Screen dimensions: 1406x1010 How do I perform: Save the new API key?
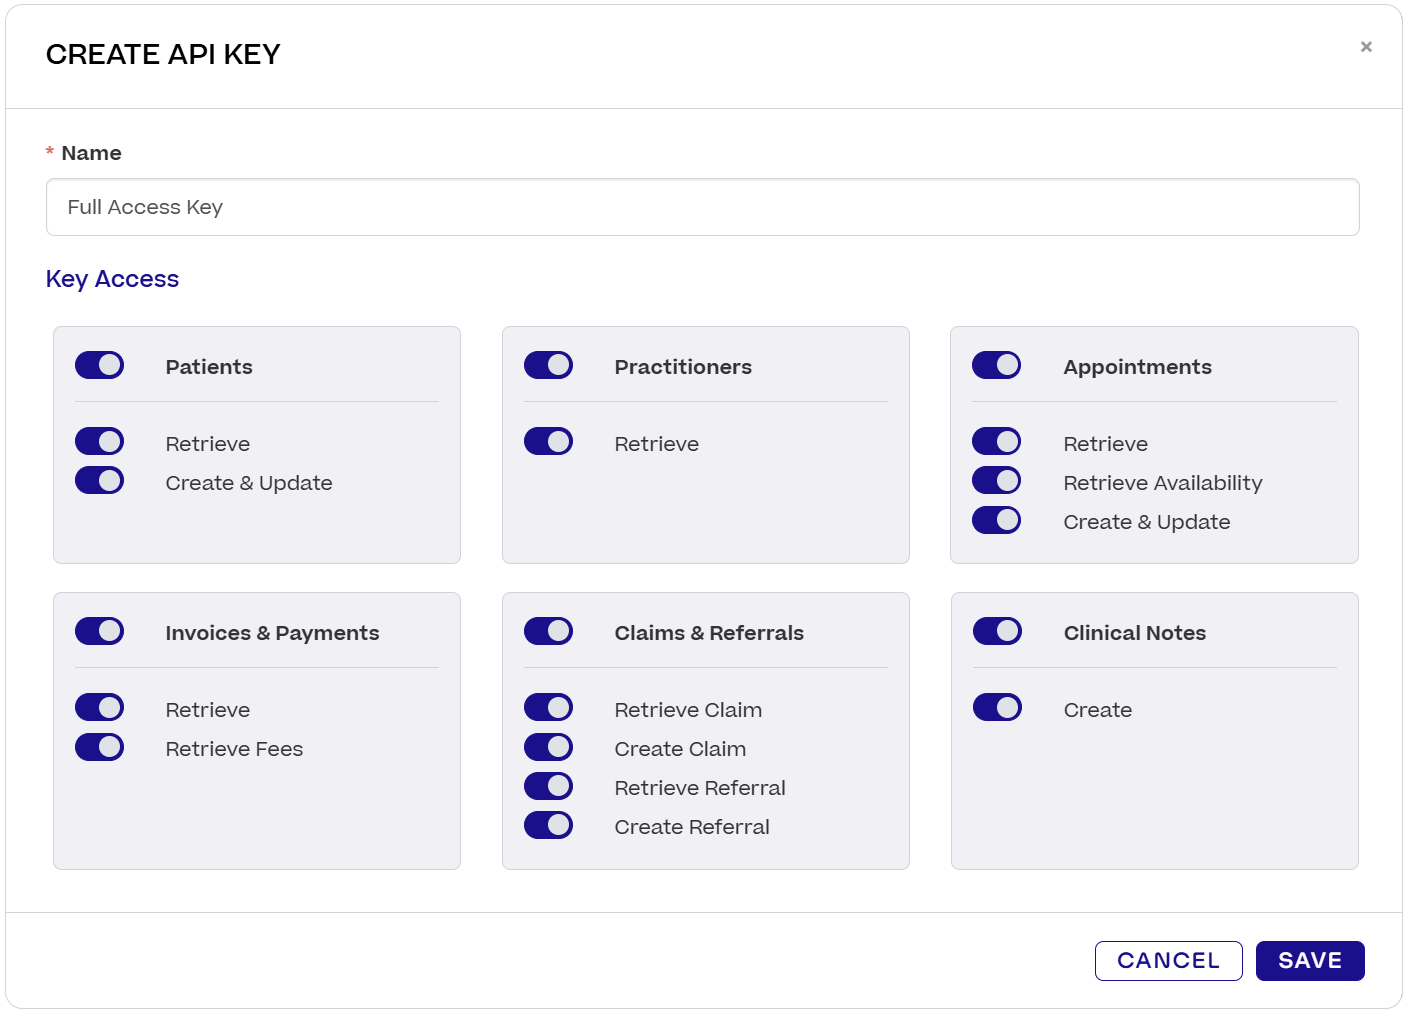[x=1310, y=960]
